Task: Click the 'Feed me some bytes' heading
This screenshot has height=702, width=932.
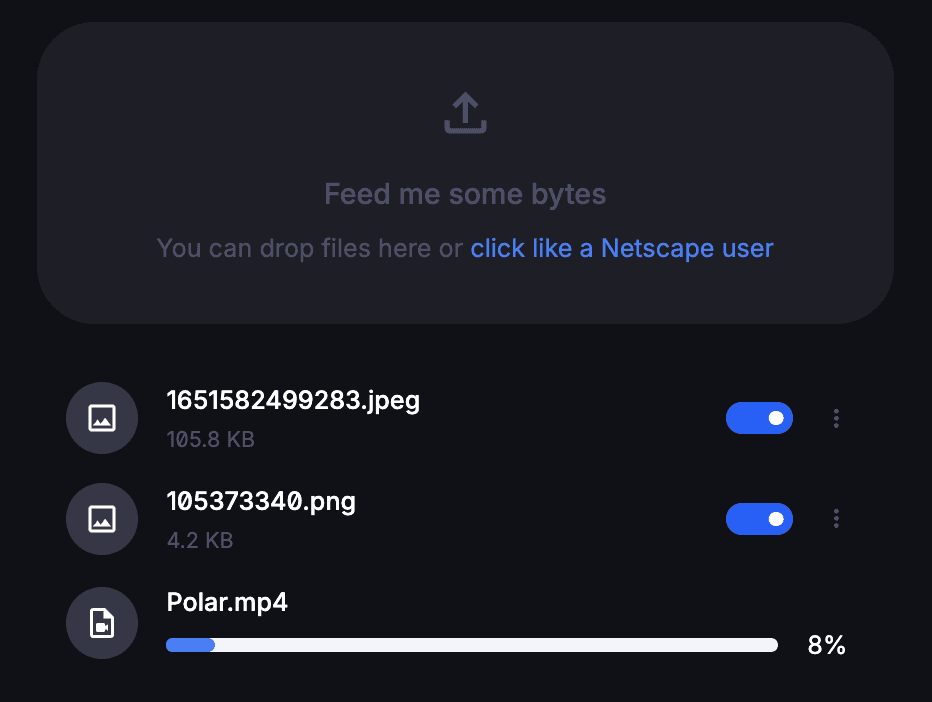Action: 465,194
